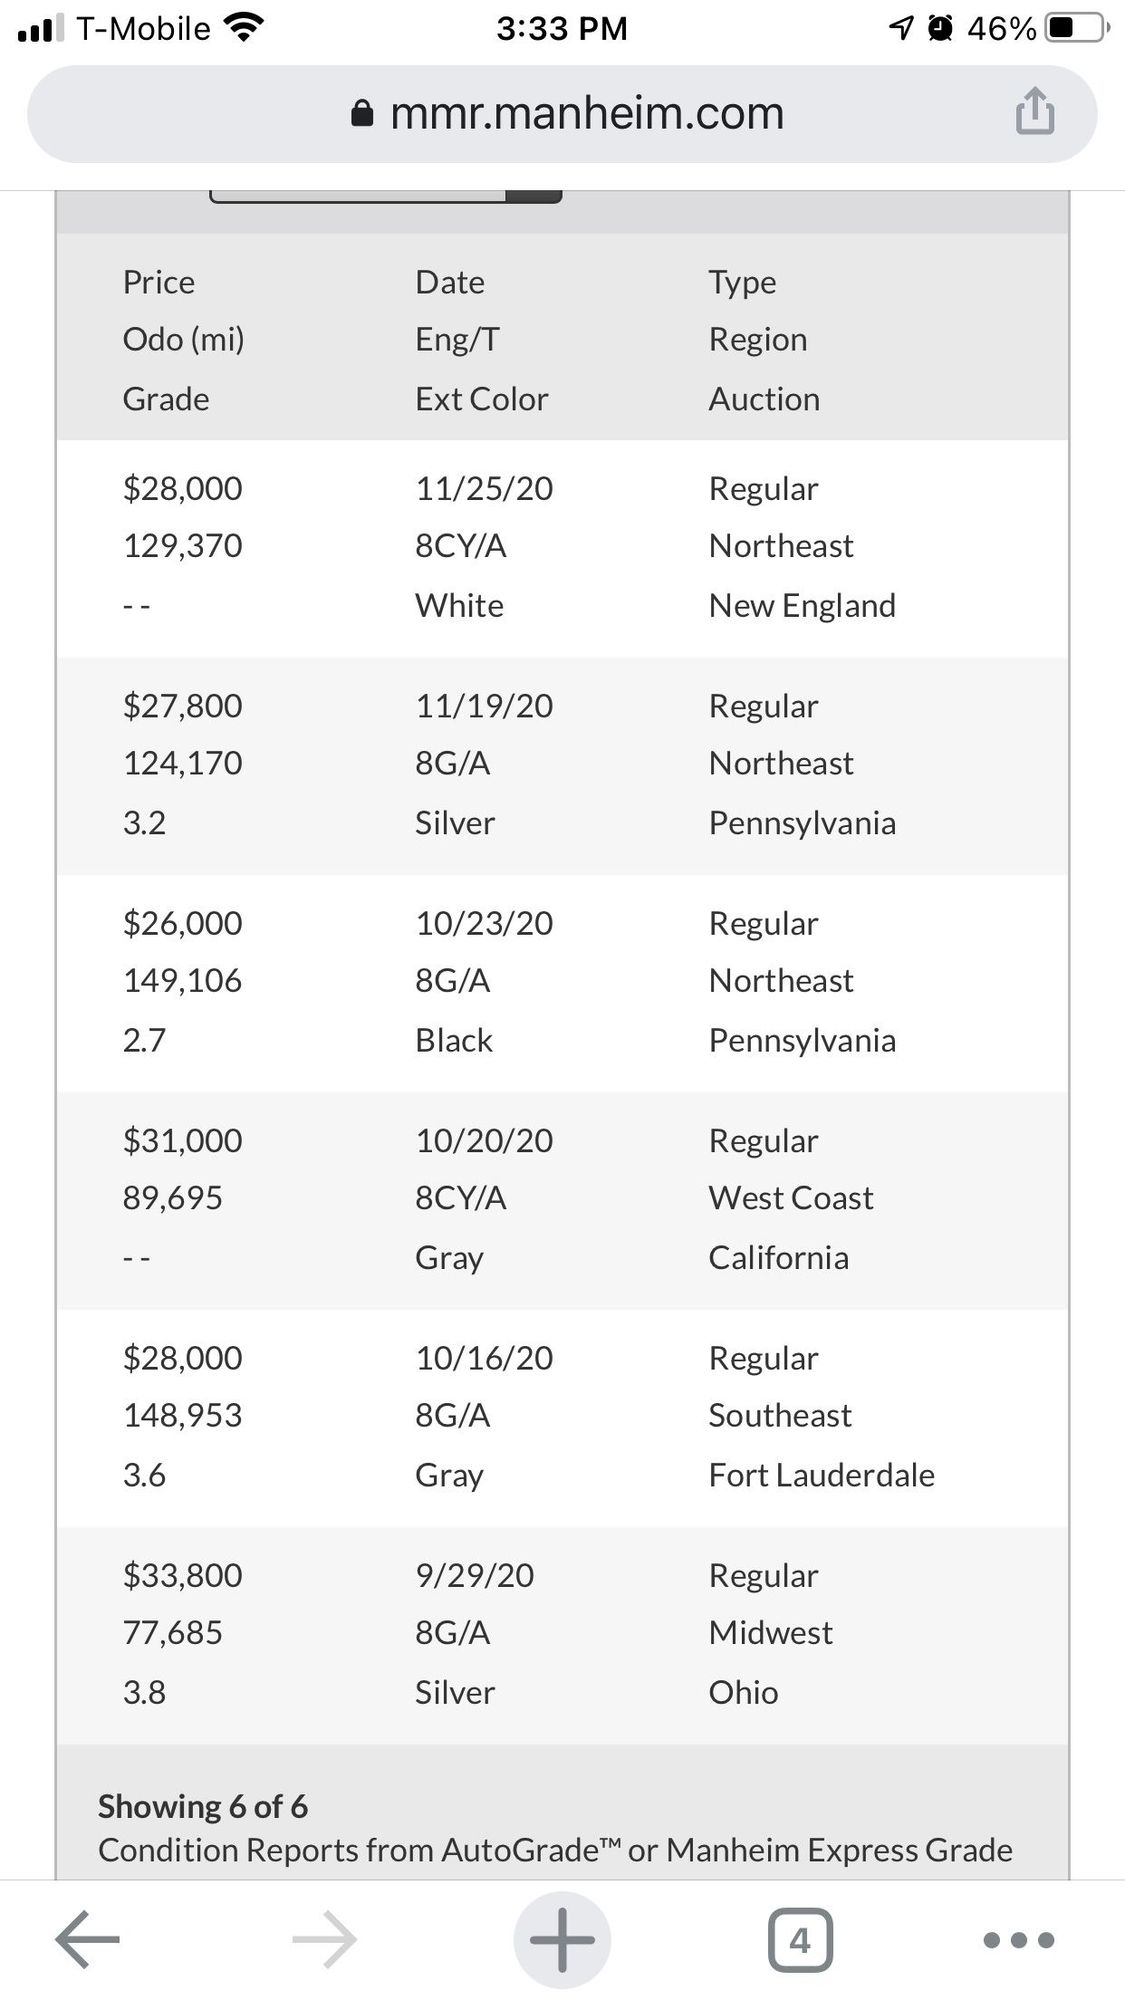Tap the Date column header

tap(450, 282)
